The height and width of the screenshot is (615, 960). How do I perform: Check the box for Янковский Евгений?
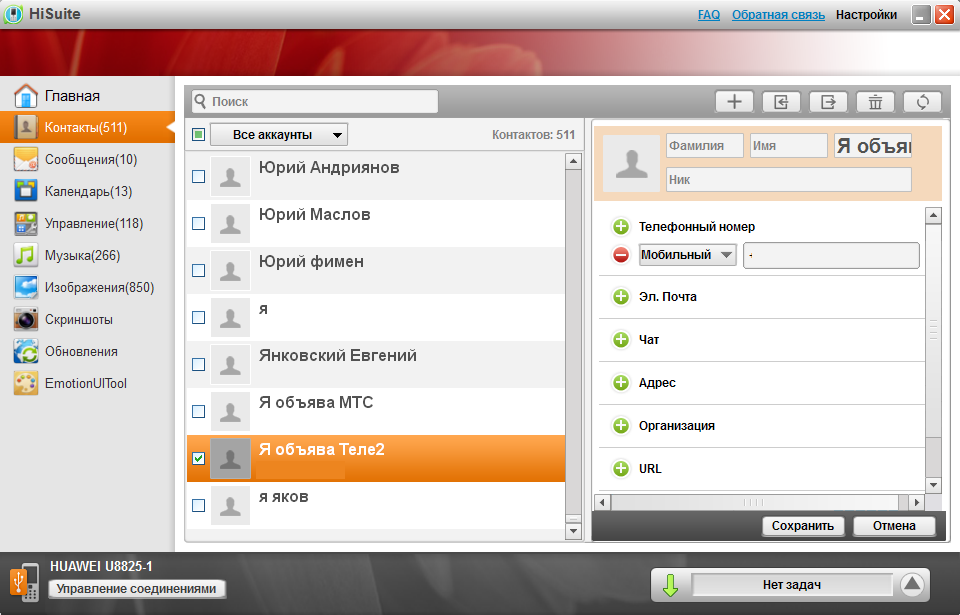click(198, 364)
